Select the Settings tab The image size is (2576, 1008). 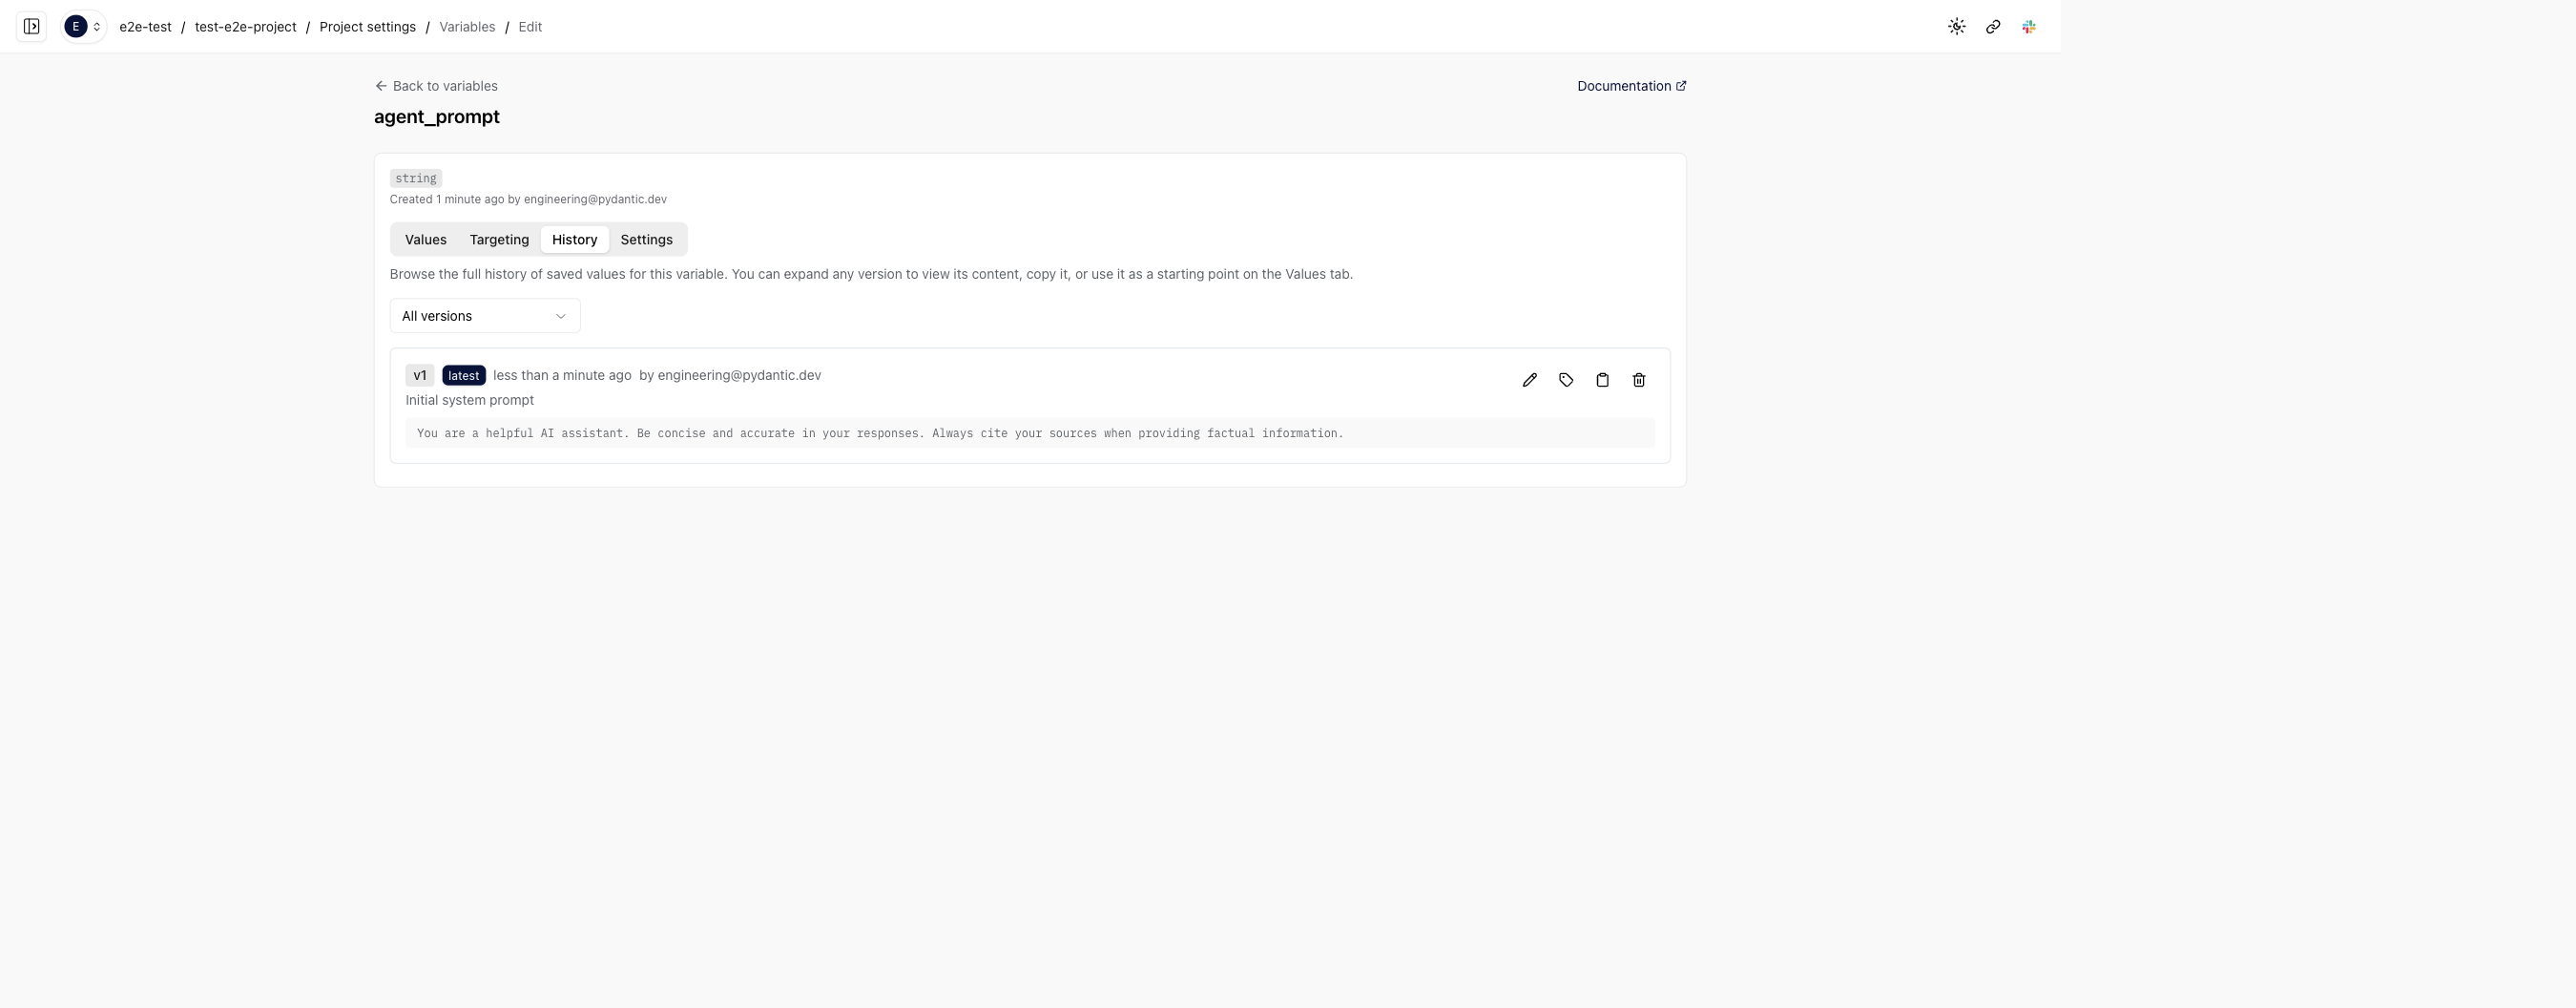pyautogui.click(x=646, y=240)
